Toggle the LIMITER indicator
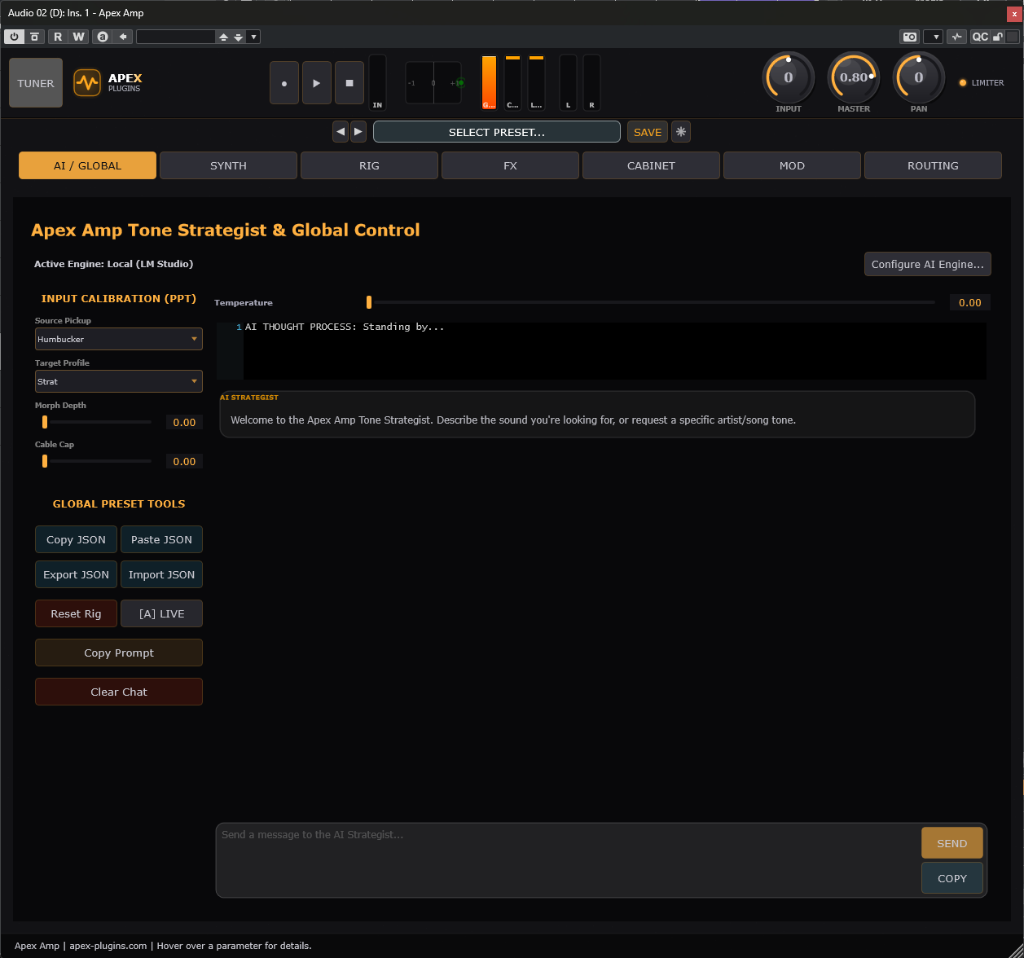 point(981,83)
